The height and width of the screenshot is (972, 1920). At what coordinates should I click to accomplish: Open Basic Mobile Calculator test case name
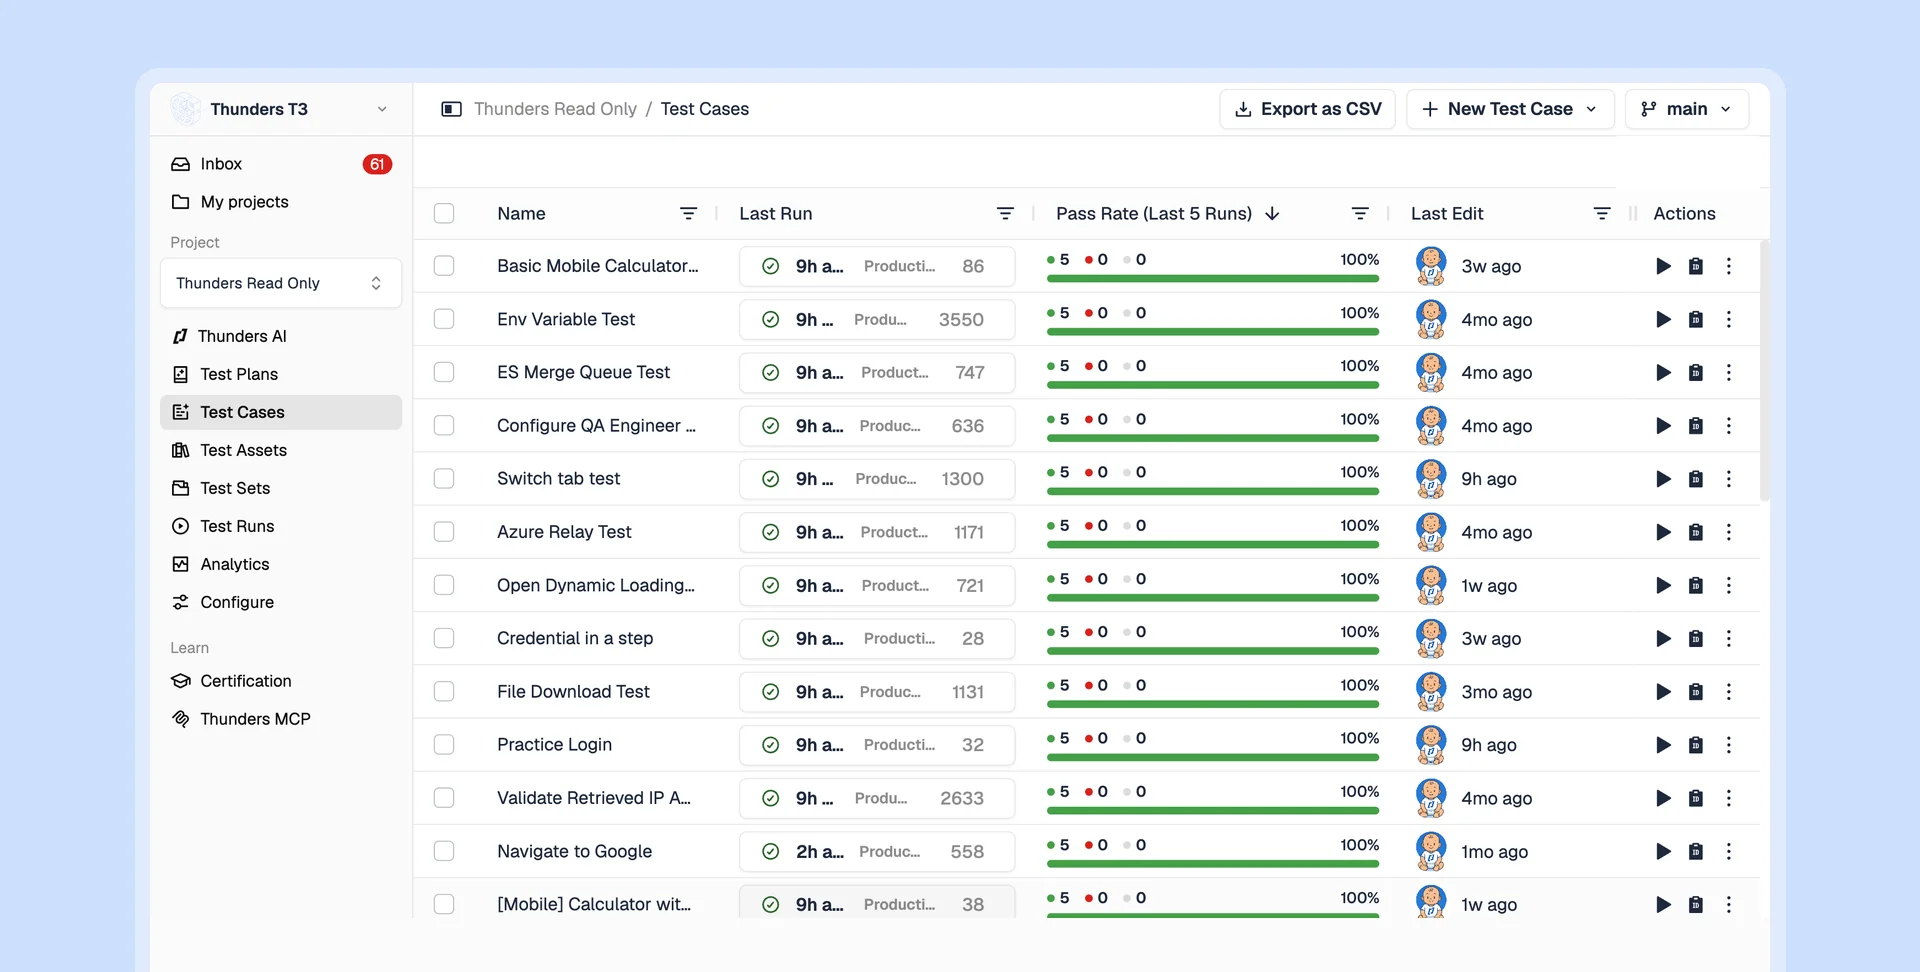[597, 266]
